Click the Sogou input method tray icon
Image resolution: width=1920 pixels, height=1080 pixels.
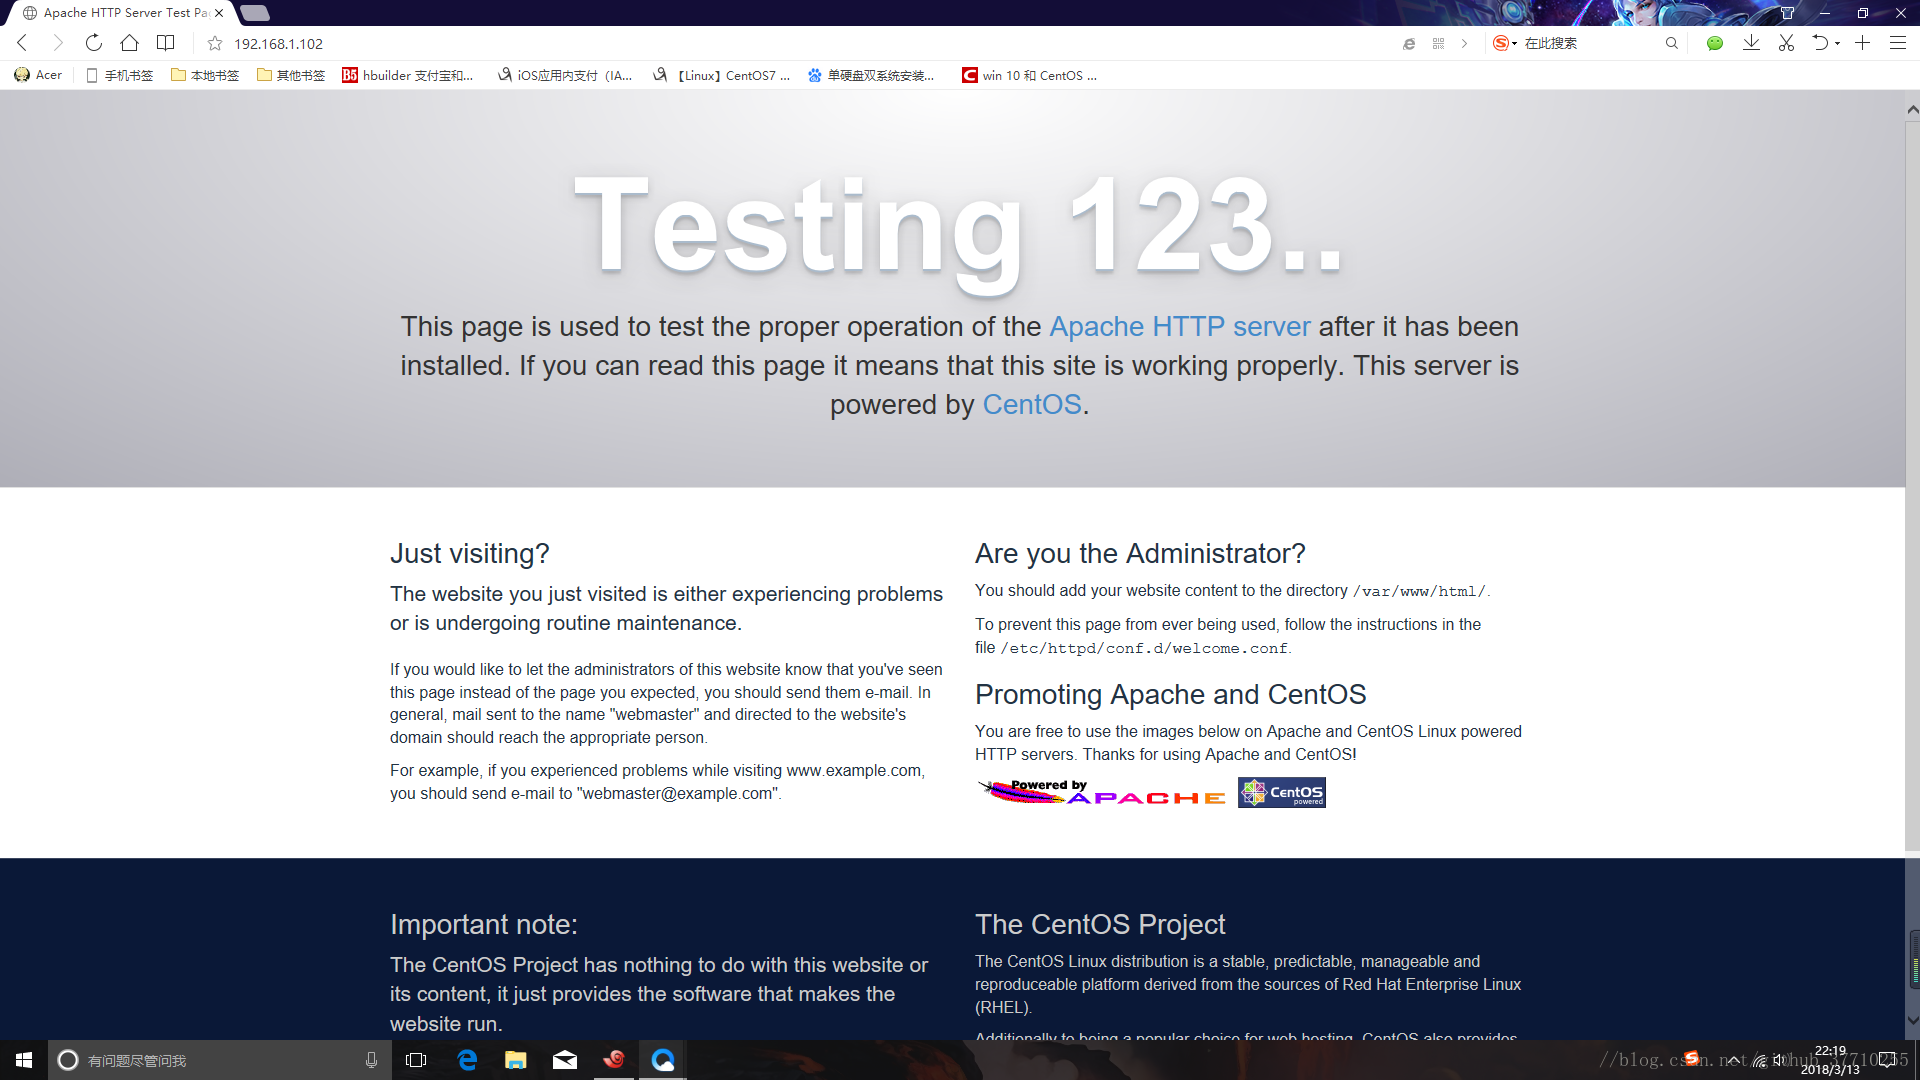pyautogui.click(x=1692, y=1059)
